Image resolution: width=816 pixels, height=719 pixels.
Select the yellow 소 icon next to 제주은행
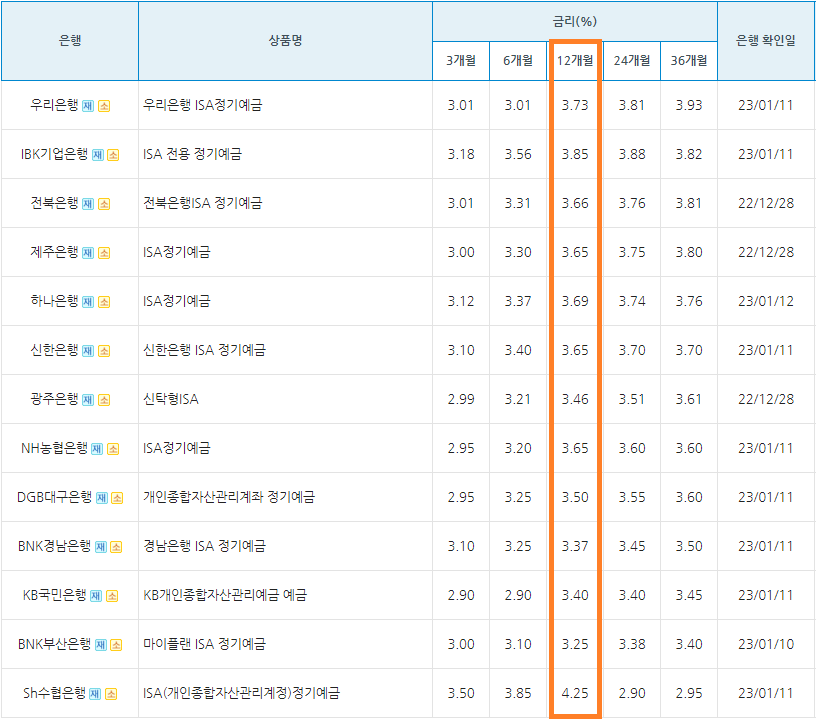[104, 253]
